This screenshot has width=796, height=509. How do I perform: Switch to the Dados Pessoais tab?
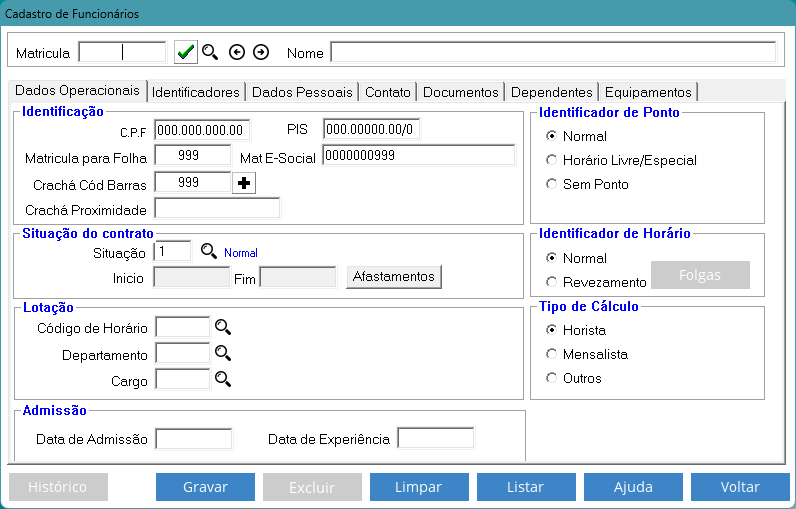302,92
